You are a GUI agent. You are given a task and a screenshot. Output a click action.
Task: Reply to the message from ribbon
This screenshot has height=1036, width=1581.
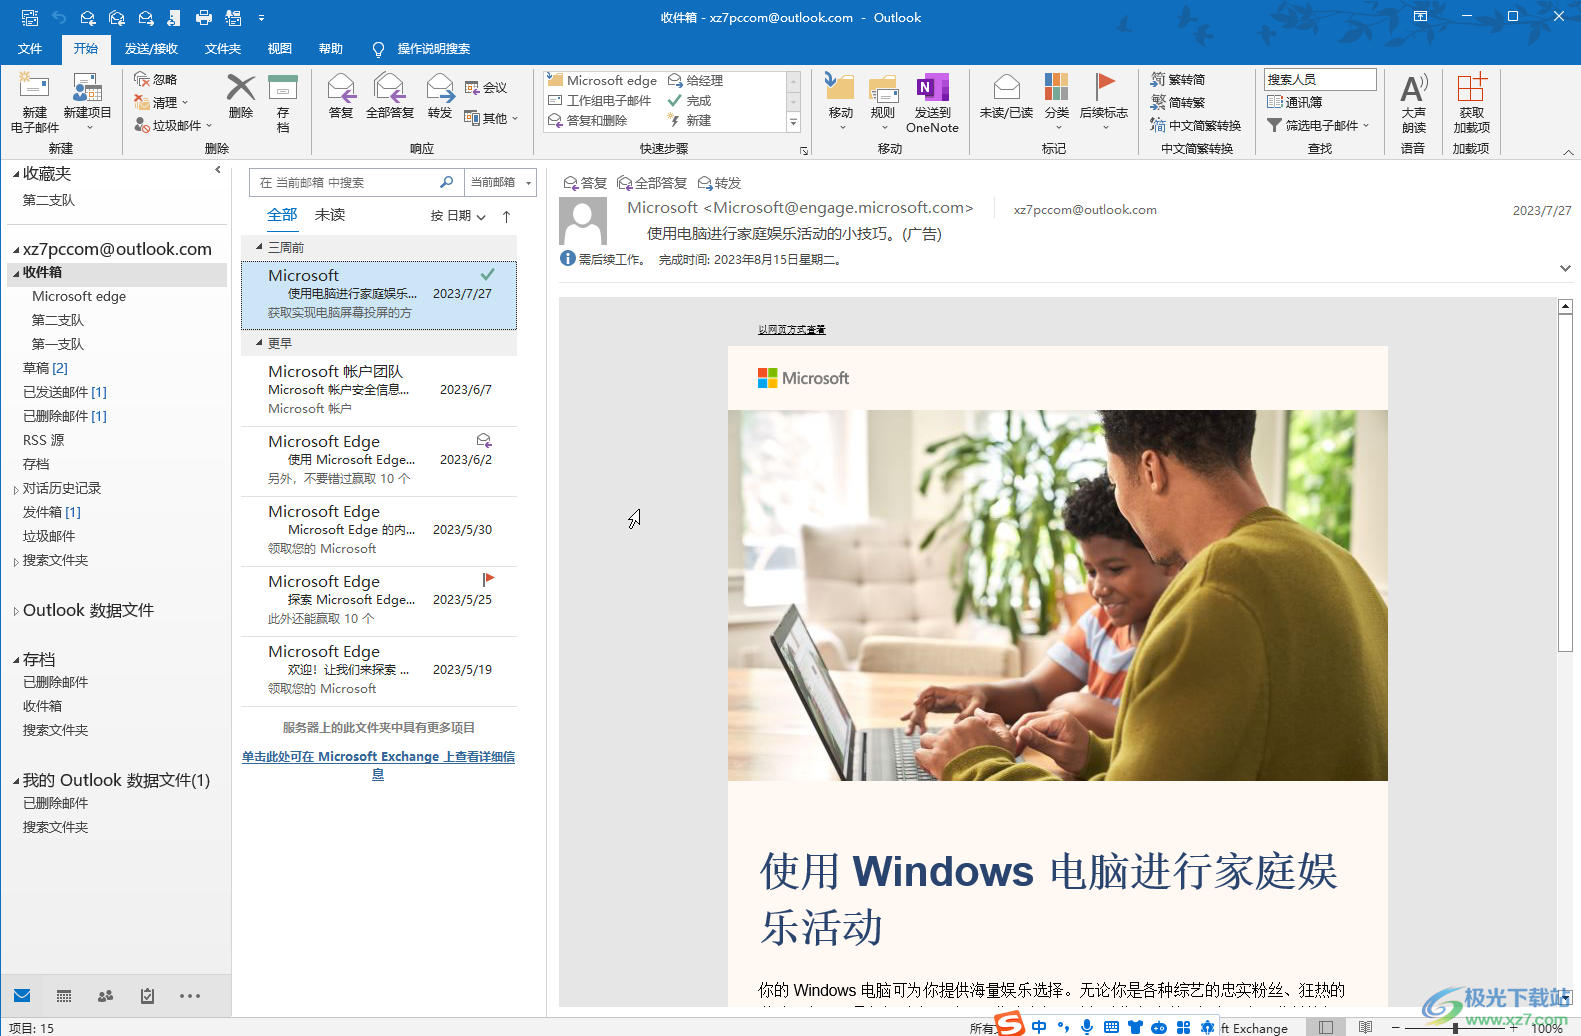tap(341, 96)
